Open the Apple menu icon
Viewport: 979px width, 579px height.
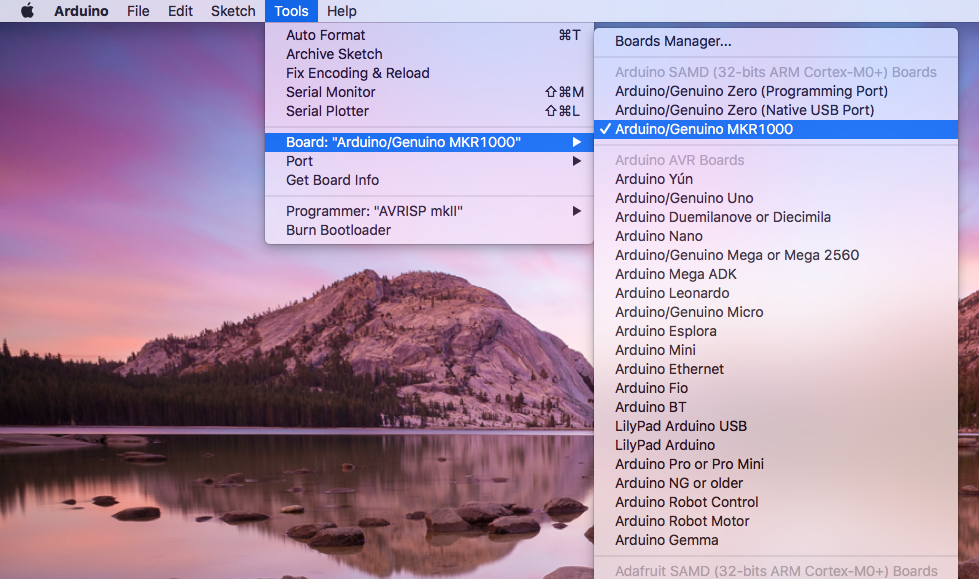click(27, 11)
